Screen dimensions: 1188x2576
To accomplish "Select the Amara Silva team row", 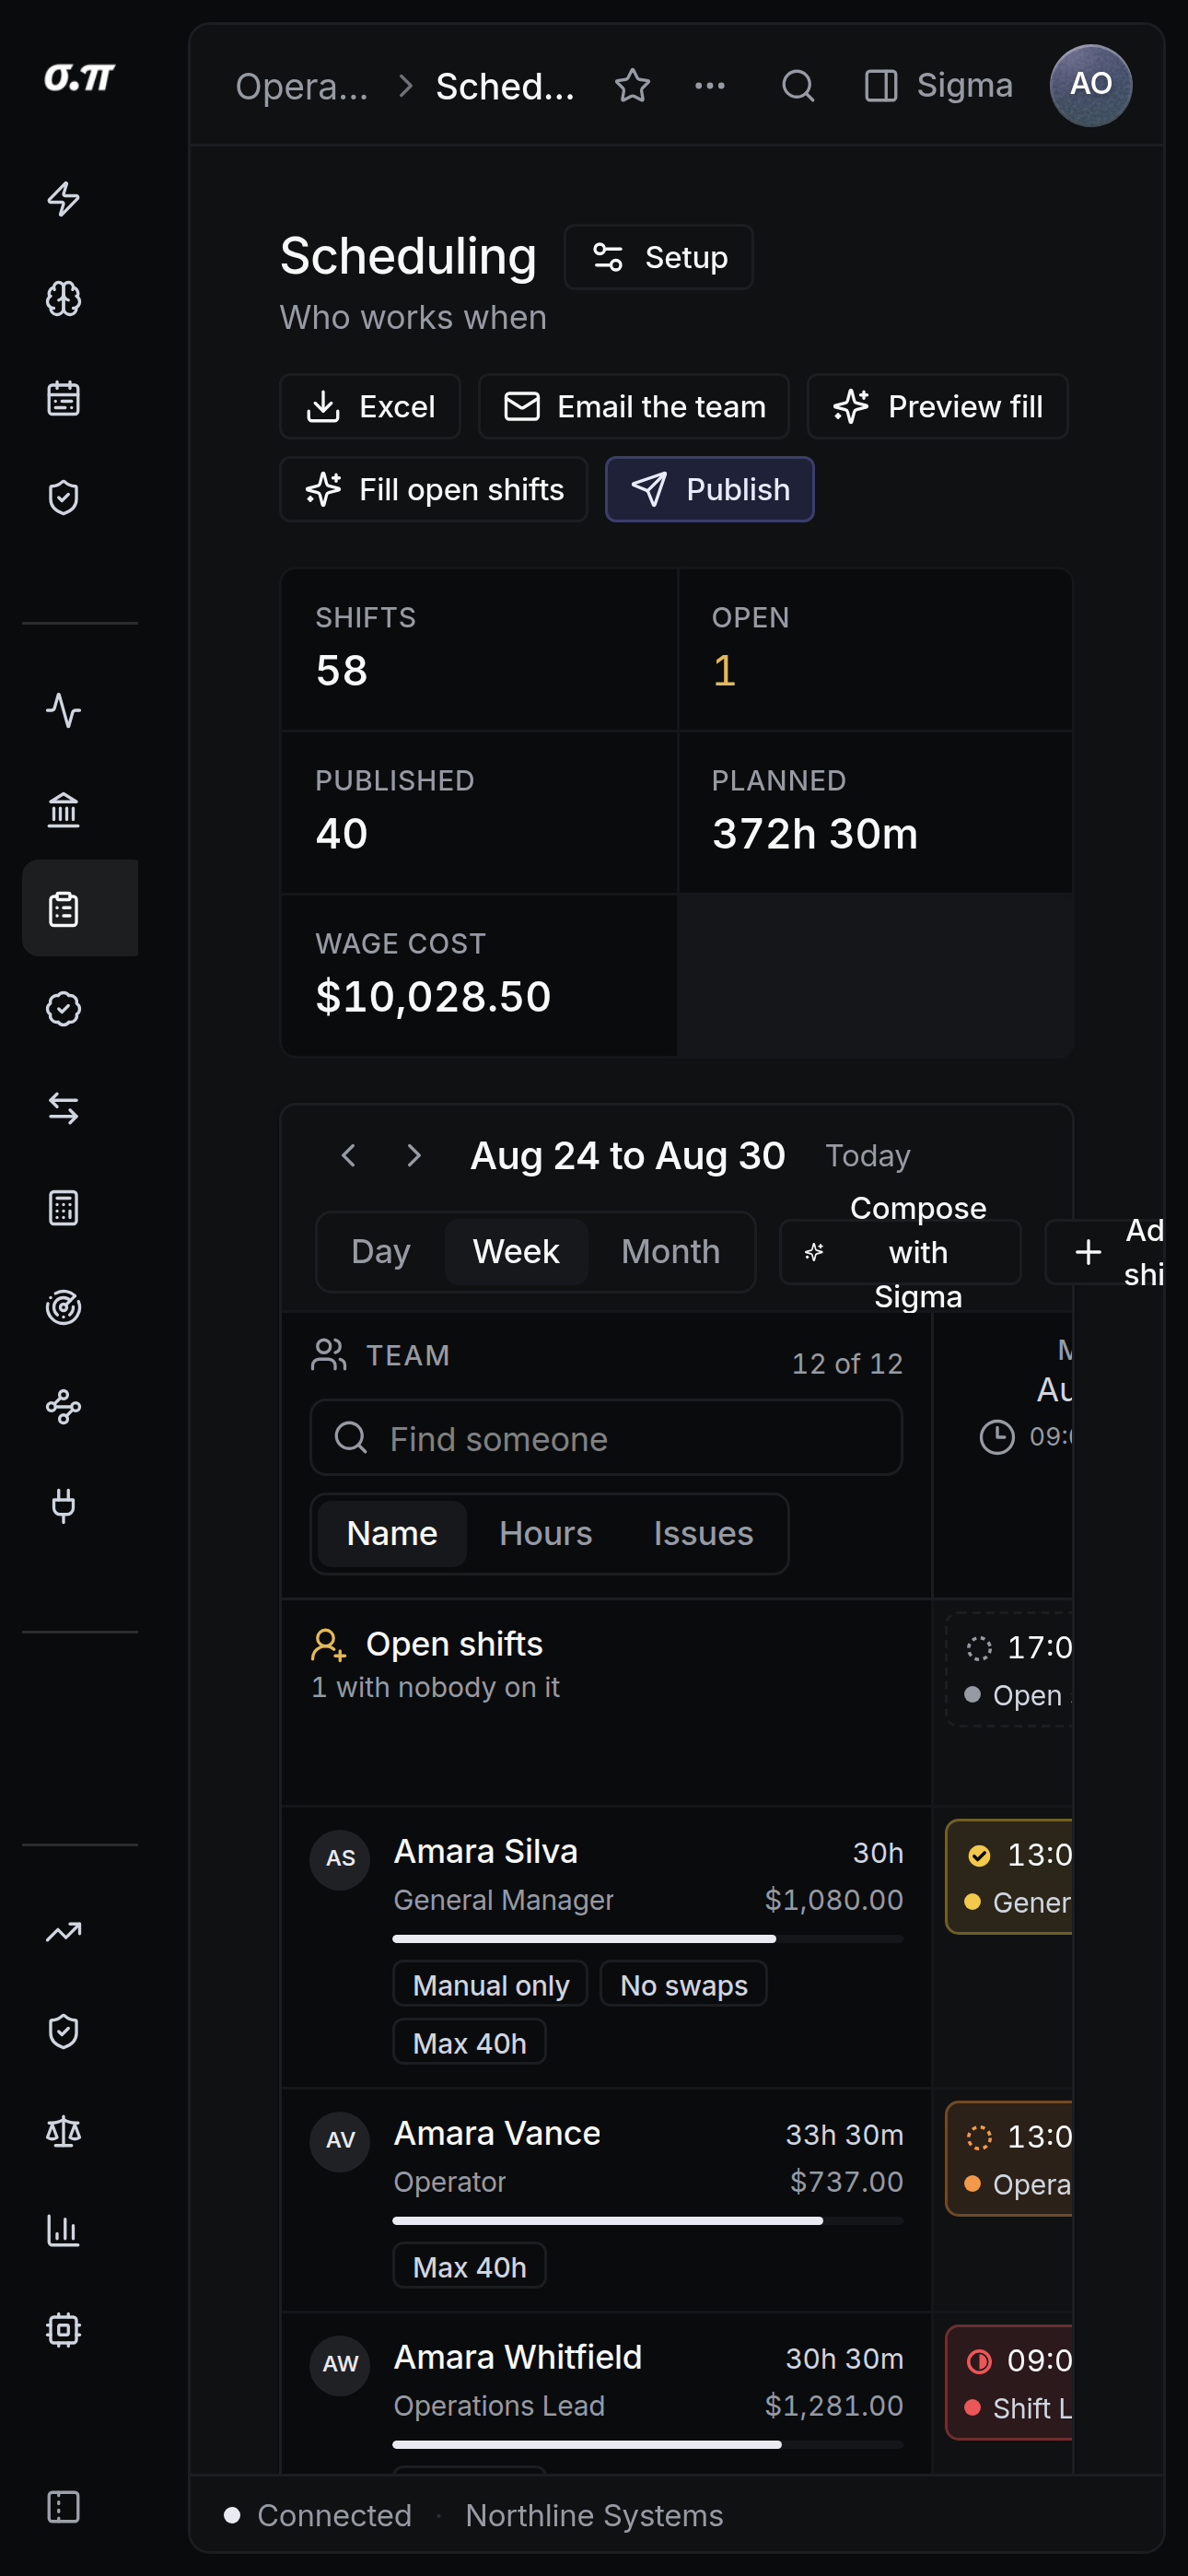I will tap(606, 1947).
